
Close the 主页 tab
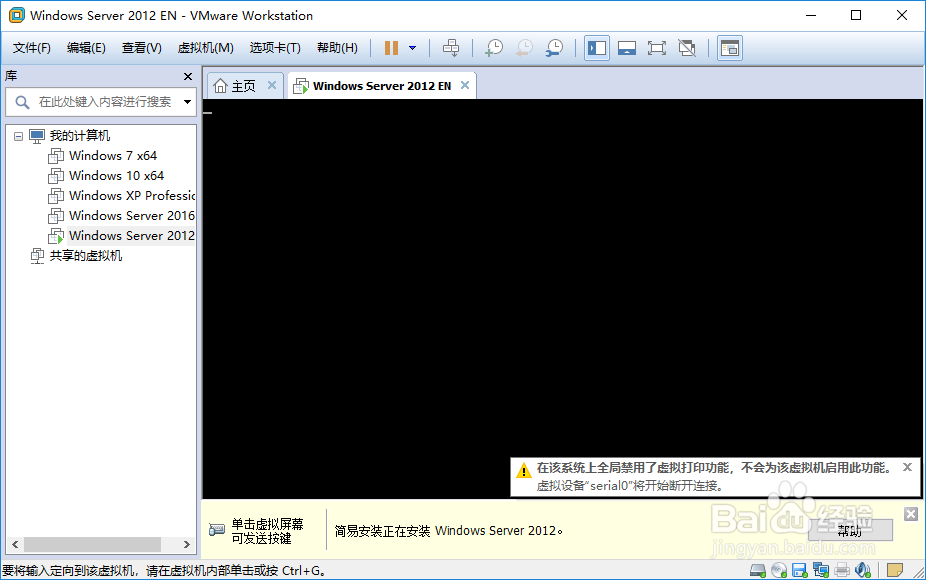[272, 86]
